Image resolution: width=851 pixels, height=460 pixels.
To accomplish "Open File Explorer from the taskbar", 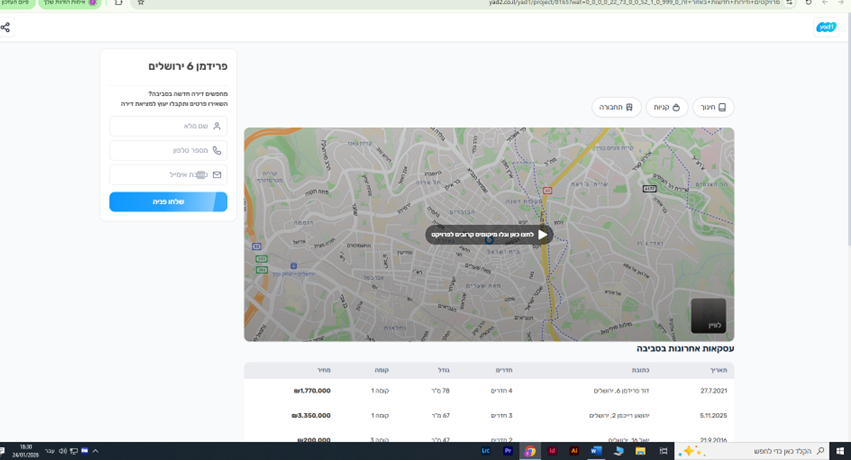I will [x=640, y=451].
